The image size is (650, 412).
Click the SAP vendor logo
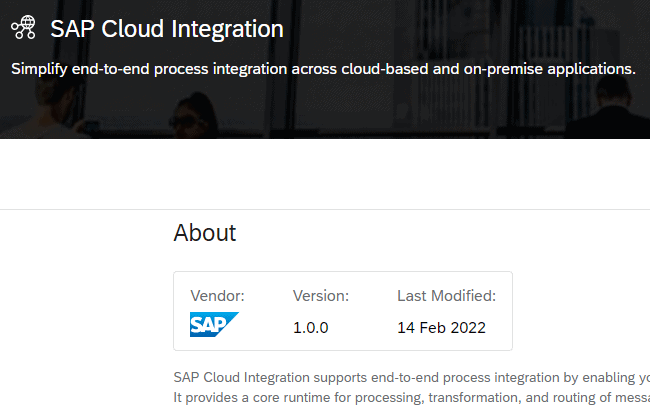(x=214, y=324)
